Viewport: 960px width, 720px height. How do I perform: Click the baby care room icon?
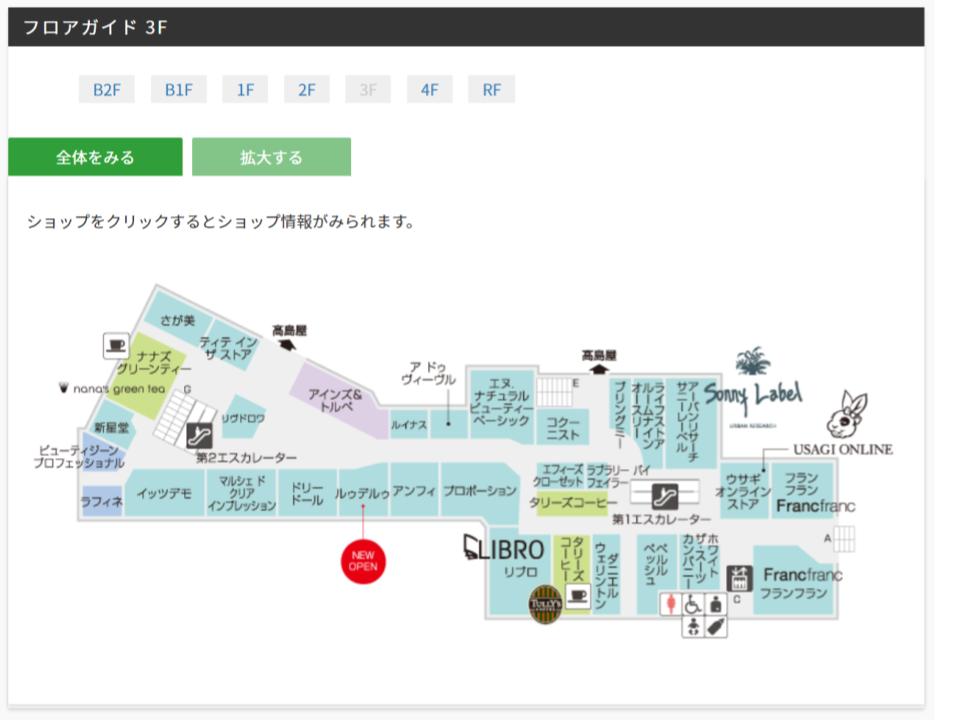(x=693, y=627)
